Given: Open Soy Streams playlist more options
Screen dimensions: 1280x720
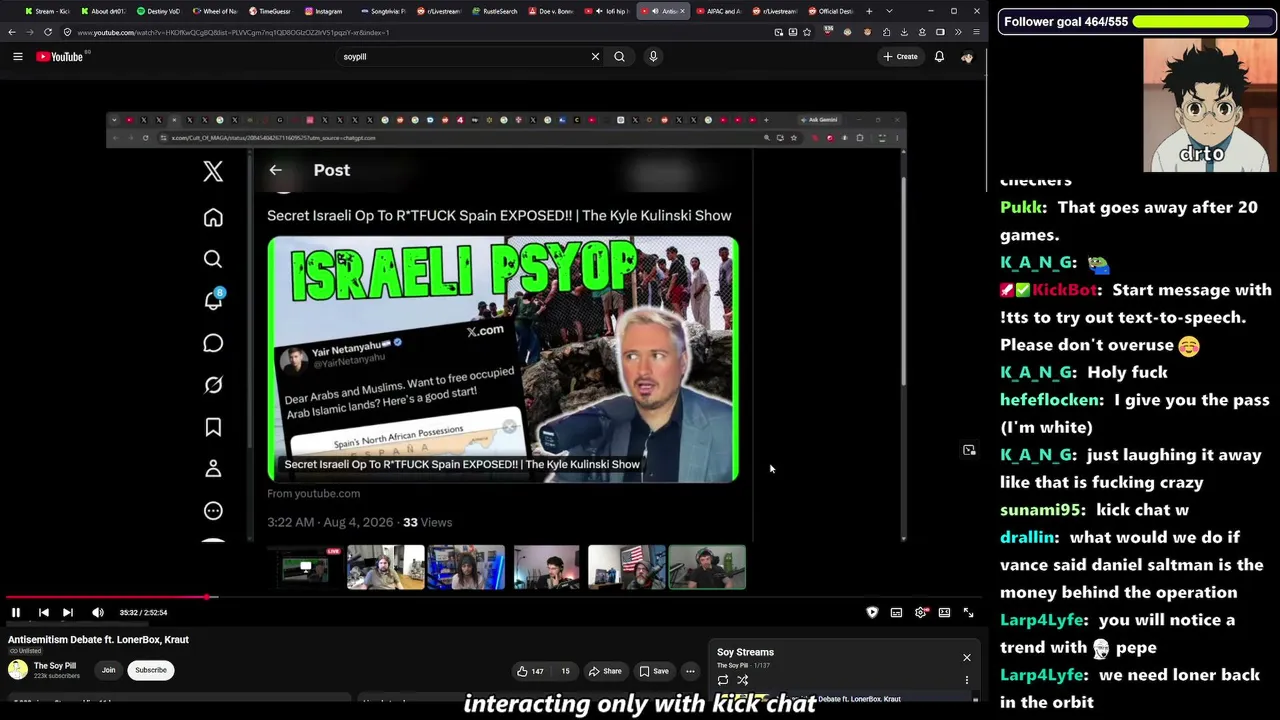Looking at the screenshot, I should click(966, 680).
